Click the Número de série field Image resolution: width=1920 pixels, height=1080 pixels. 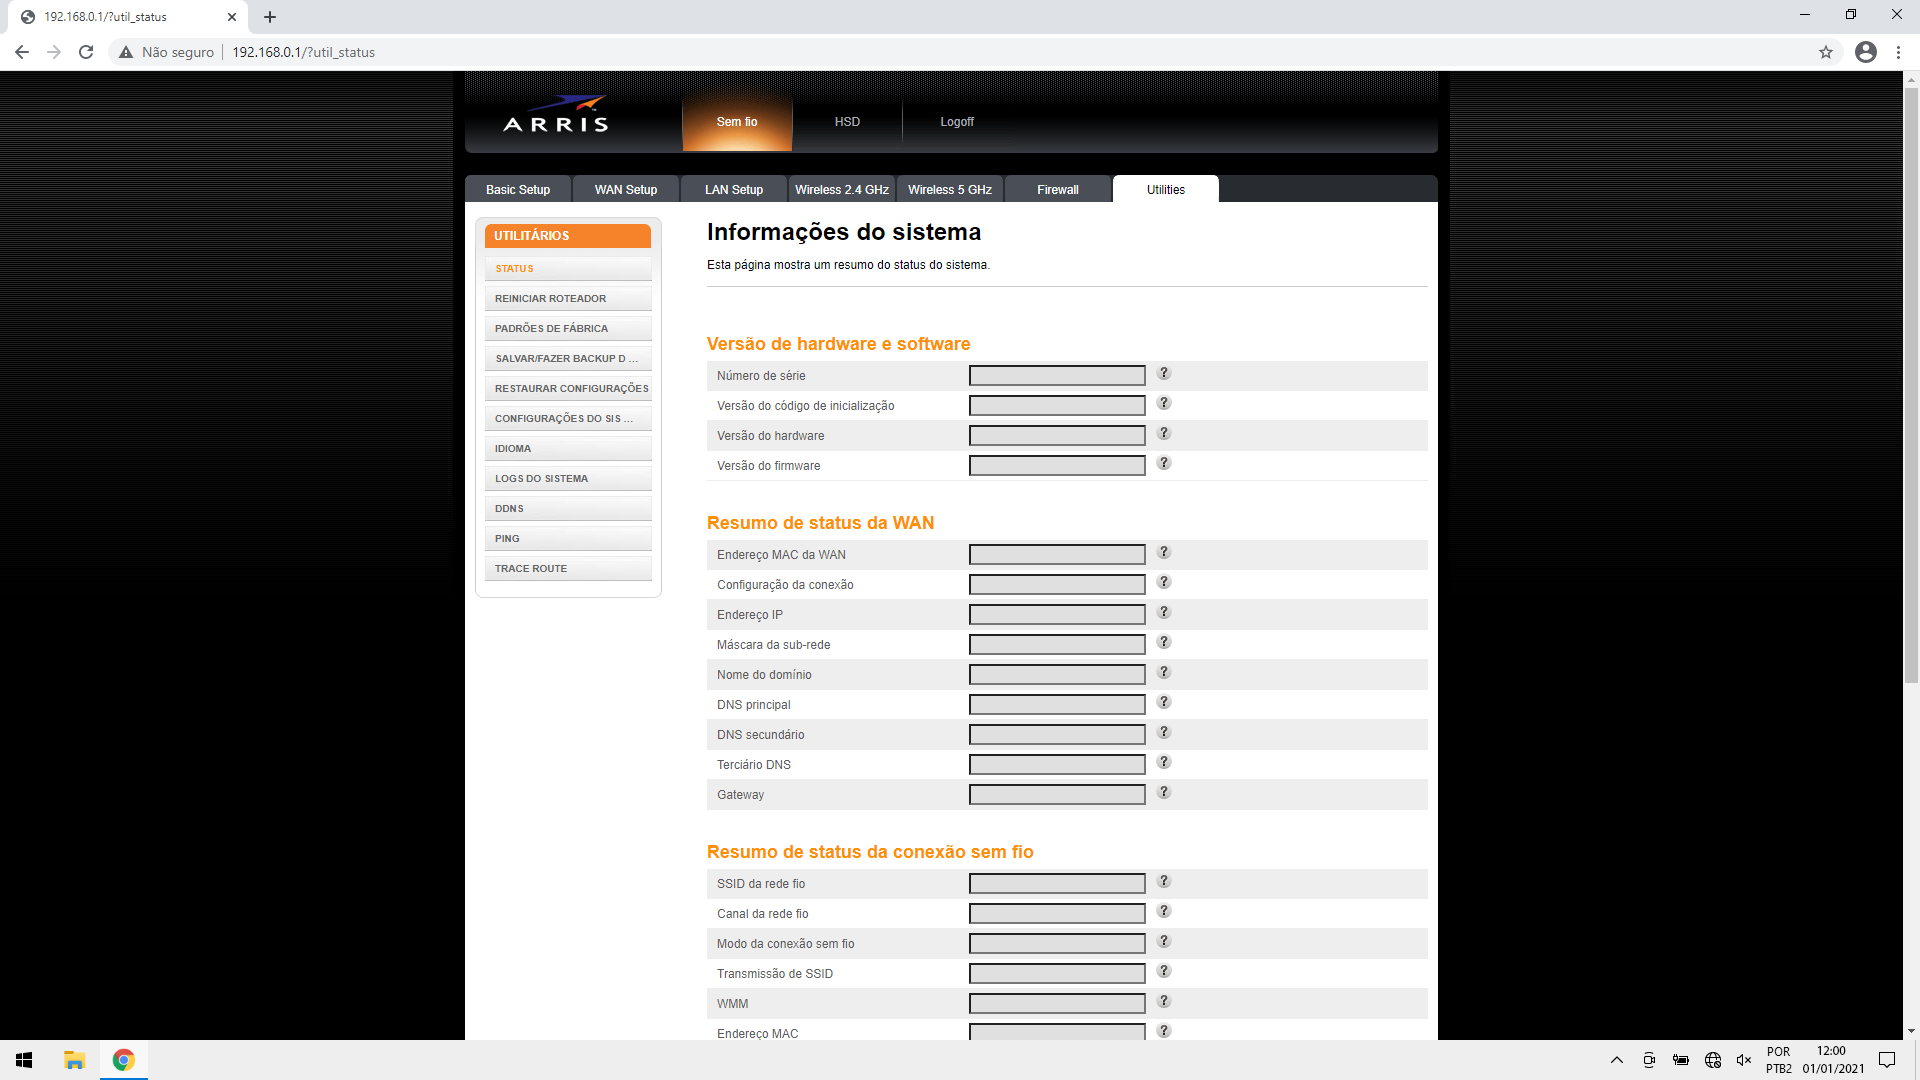pyautogui.click(x=1057, y=375)
